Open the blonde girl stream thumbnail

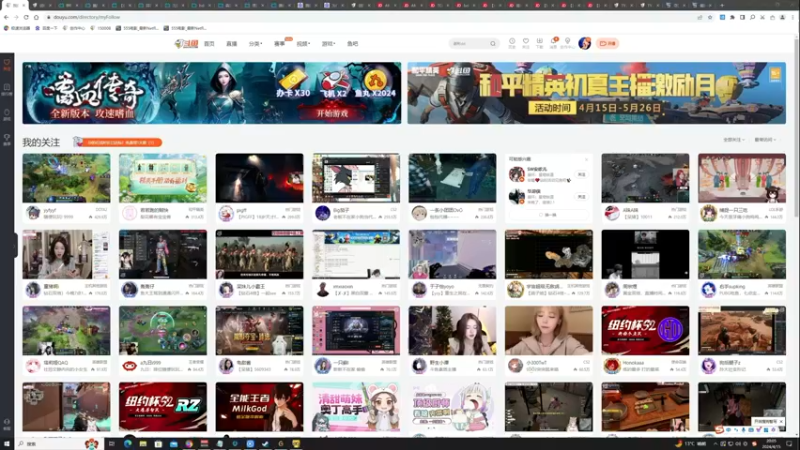tap(548, 331)
